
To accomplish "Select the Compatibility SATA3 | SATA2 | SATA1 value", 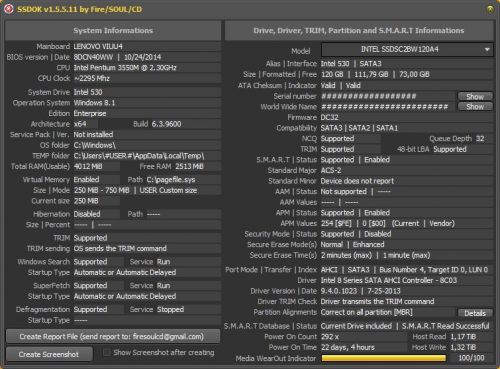I will [359, 128].
